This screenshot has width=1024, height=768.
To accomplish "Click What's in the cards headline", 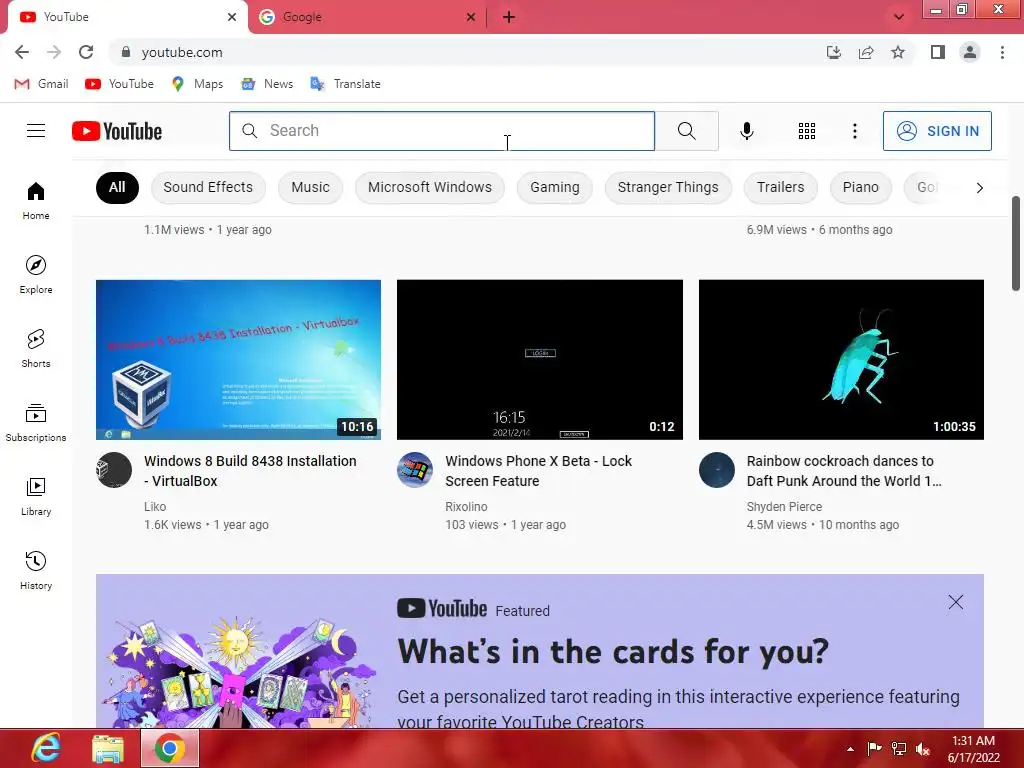I will tap(613, 651).
